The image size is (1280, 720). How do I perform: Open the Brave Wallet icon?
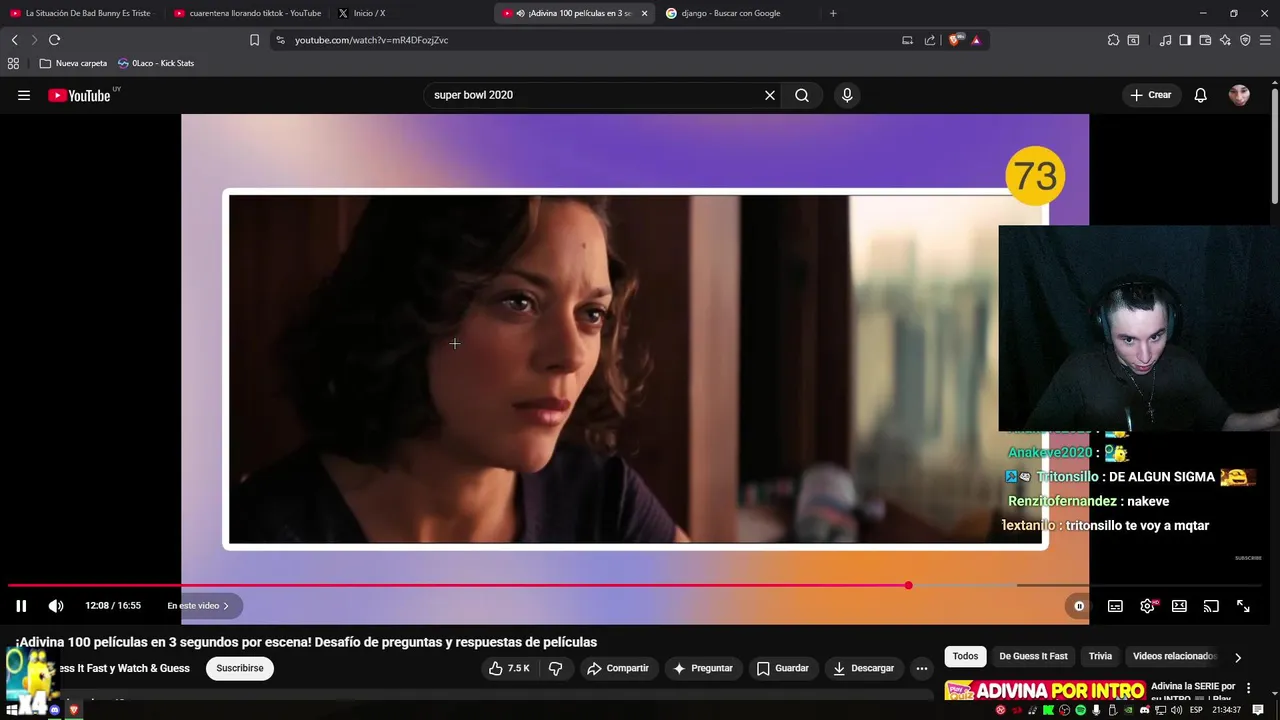[x=1205, y=40]
